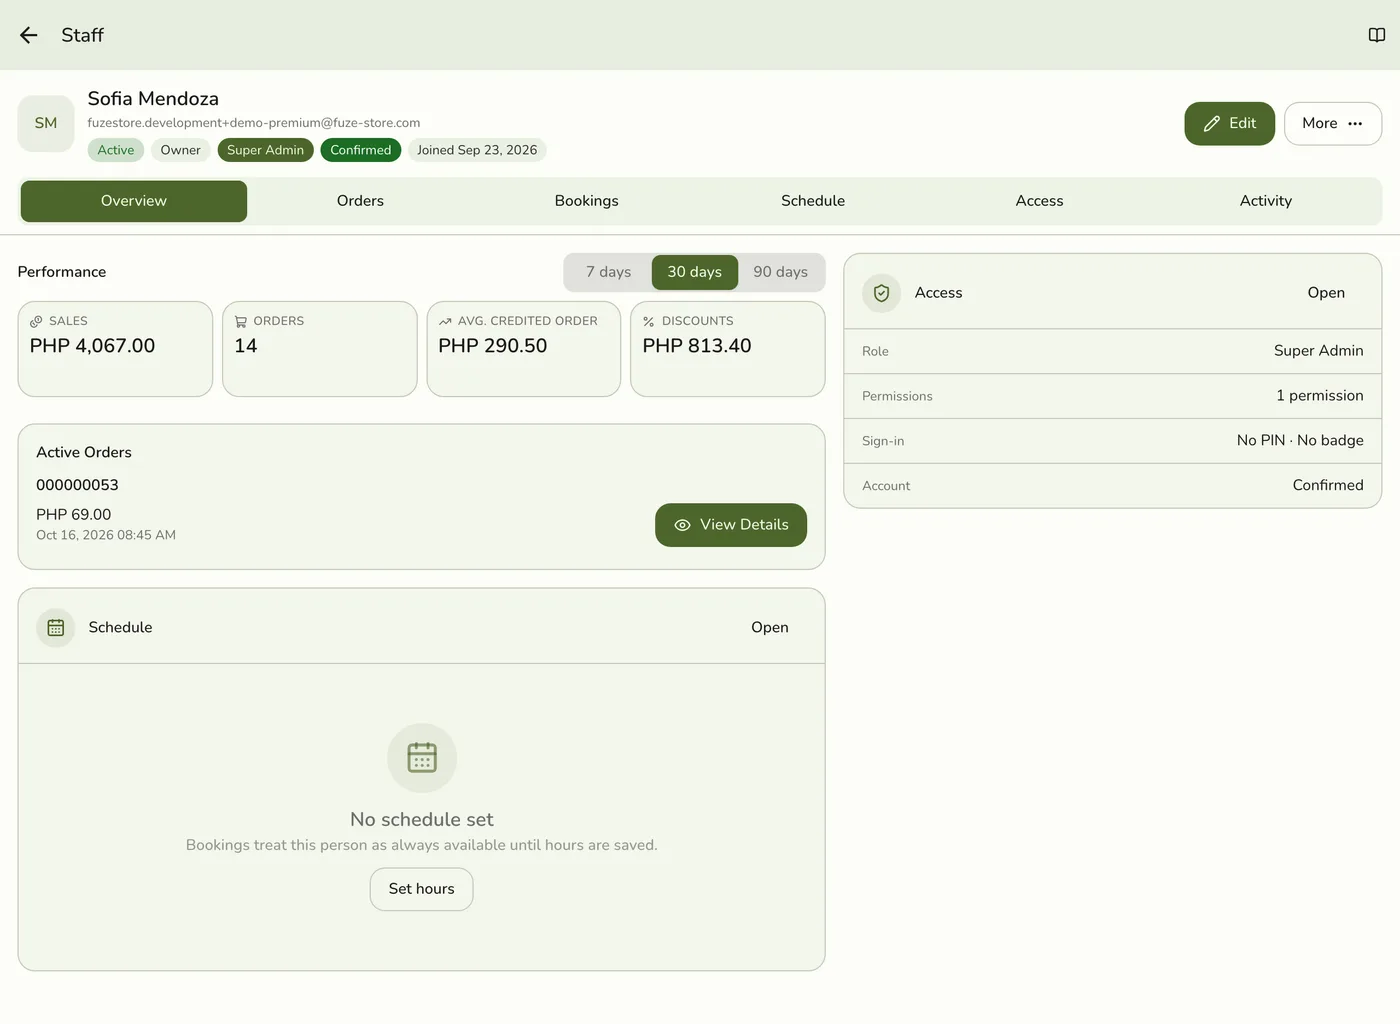Select the 7 days range
This screenshot has height=1024, width=1400.
coord(608,272)
